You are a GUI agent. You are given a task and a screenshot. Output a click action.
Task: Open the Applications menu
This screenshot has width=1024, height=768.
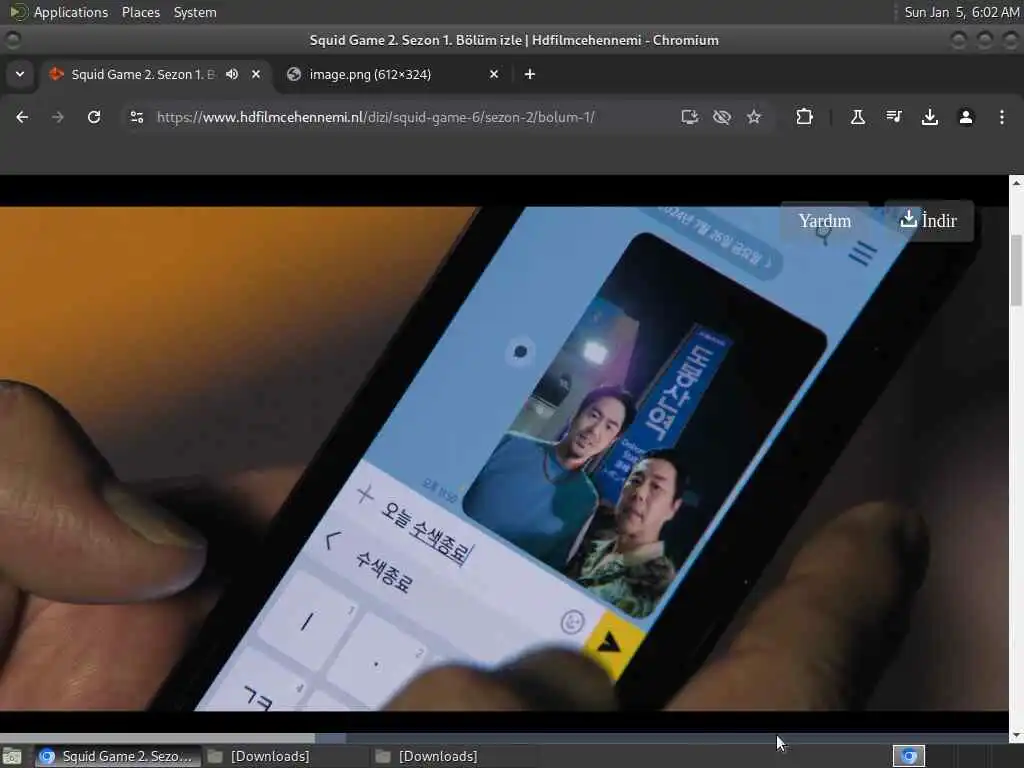(71, 12)
